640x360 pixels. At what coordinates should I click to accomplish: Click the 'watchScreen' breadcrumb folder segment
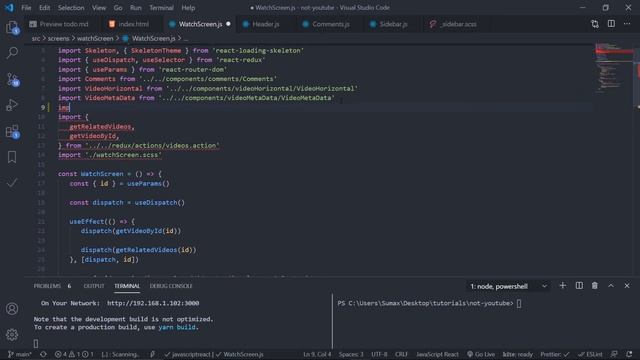[95, 38]
